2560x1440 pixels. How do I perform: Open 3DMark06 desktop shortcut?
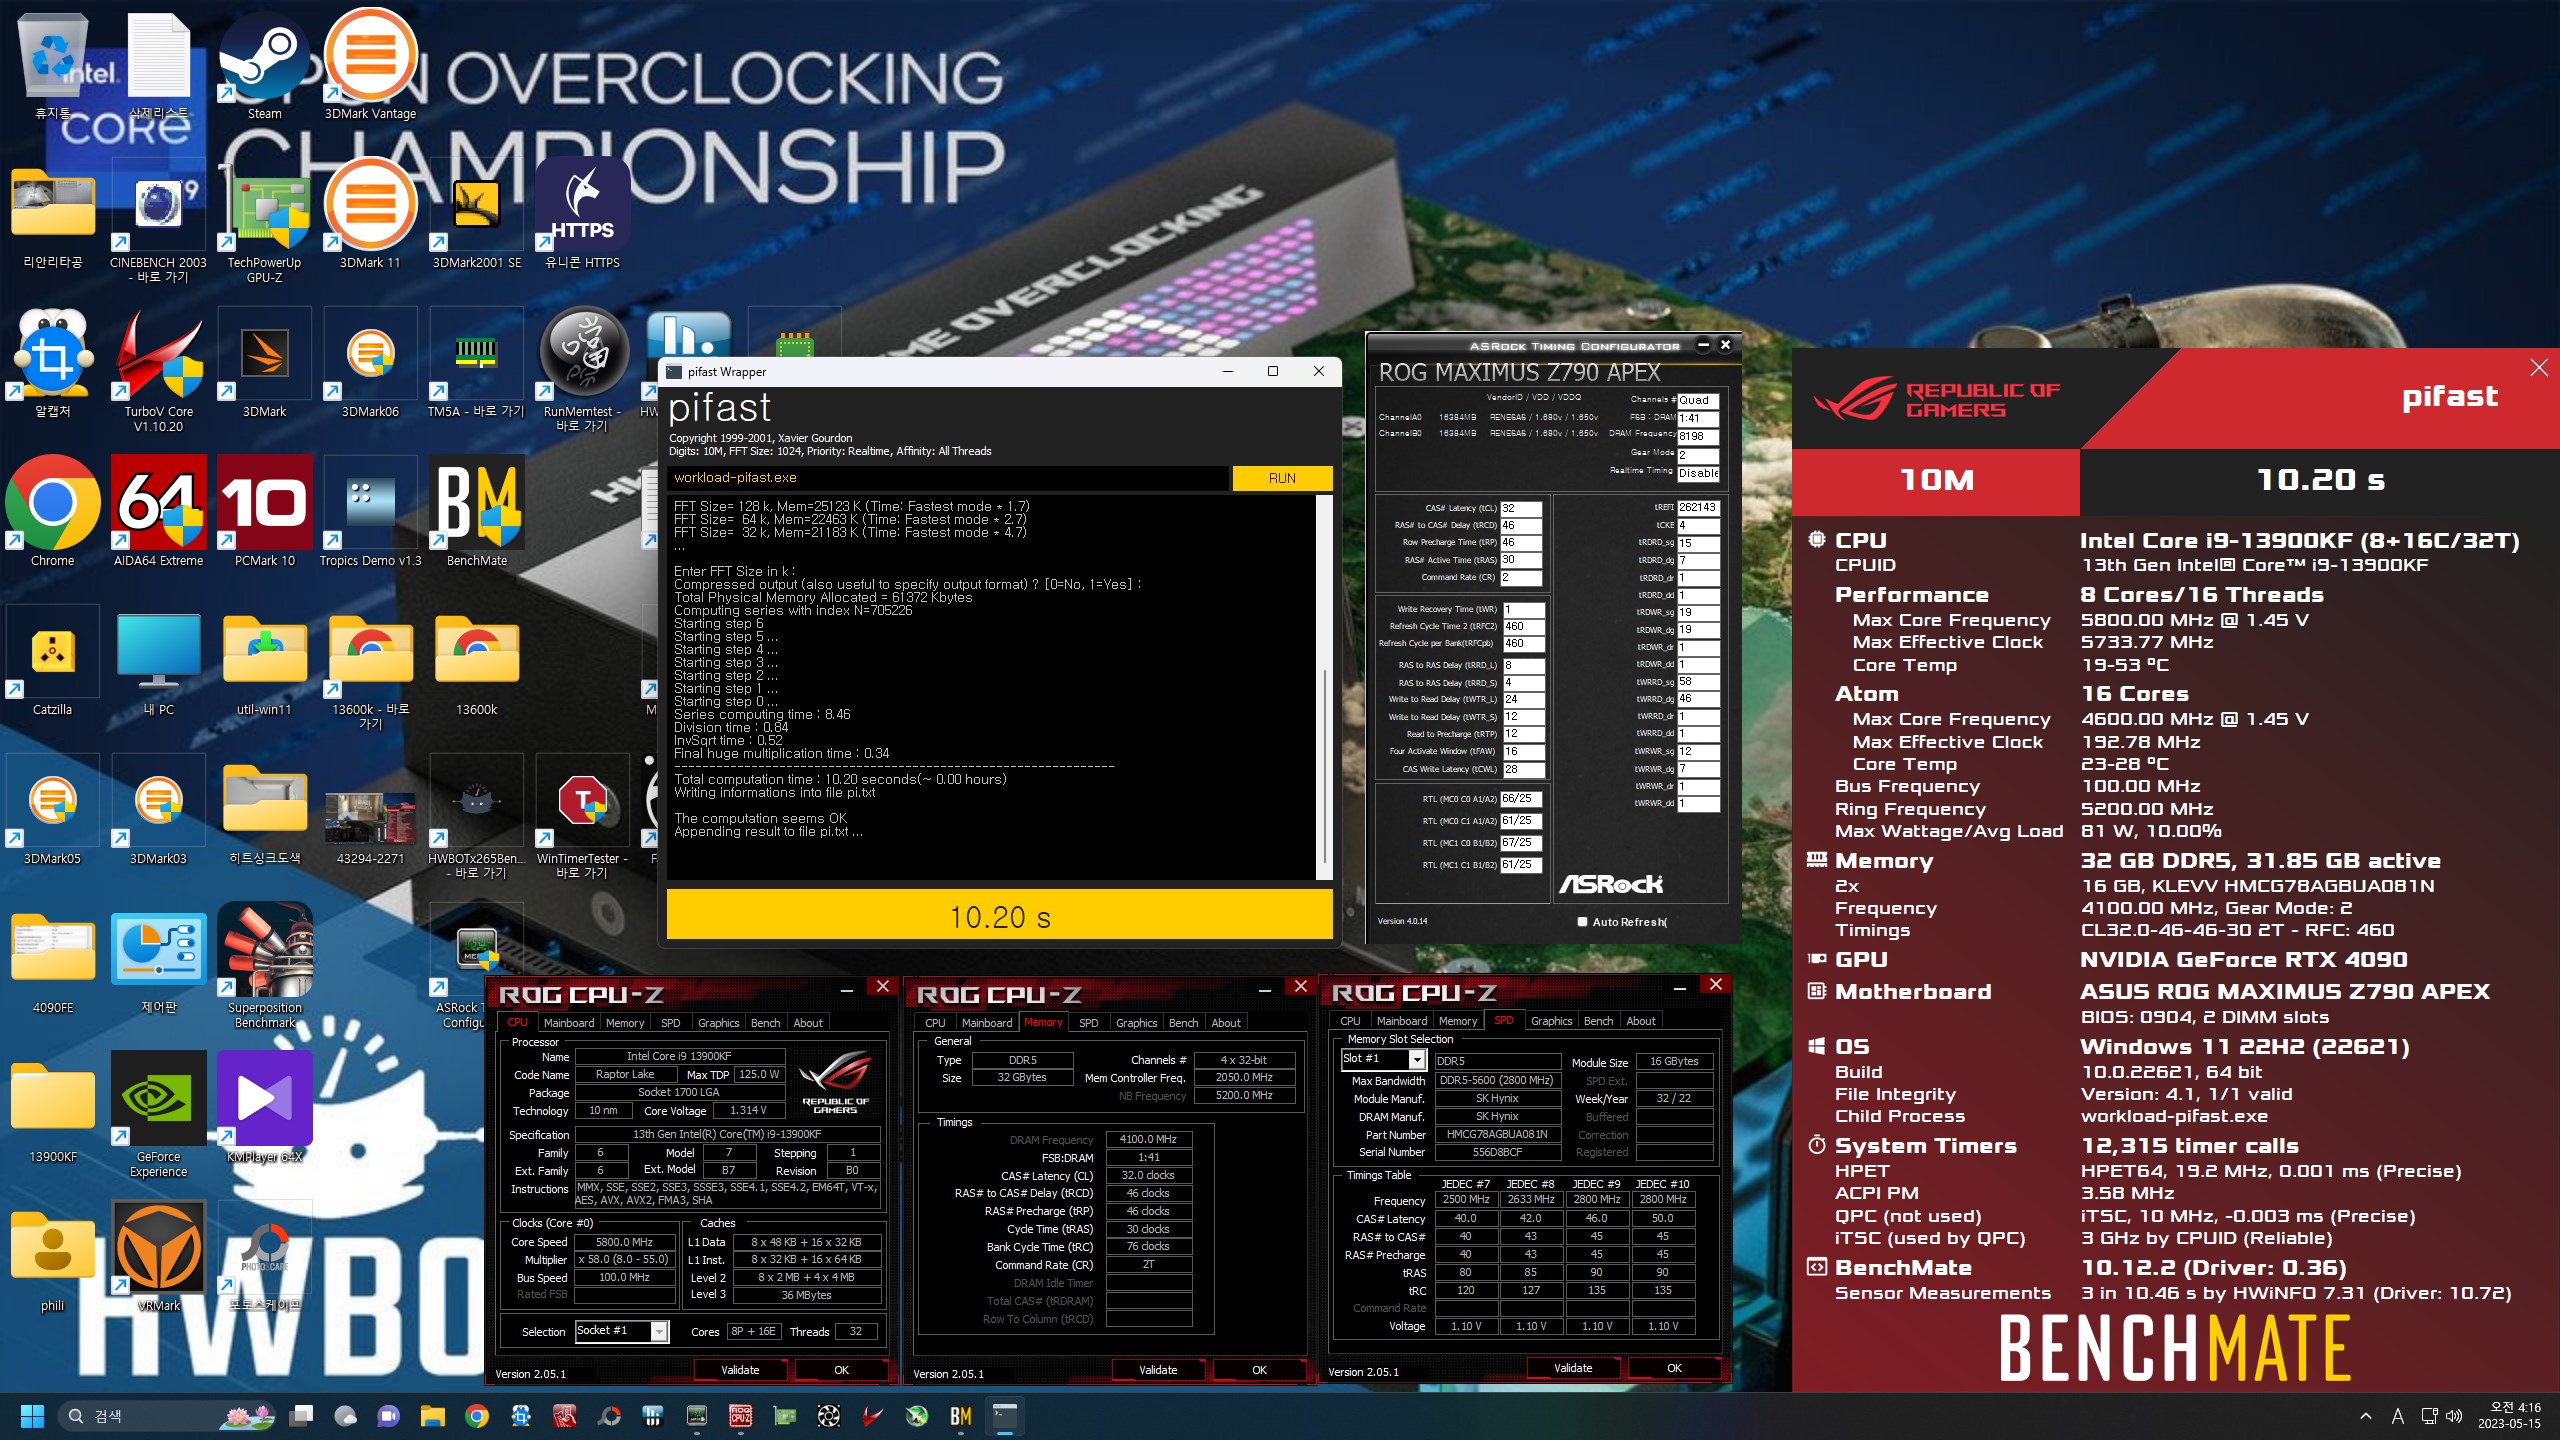(x=370, y=364)
